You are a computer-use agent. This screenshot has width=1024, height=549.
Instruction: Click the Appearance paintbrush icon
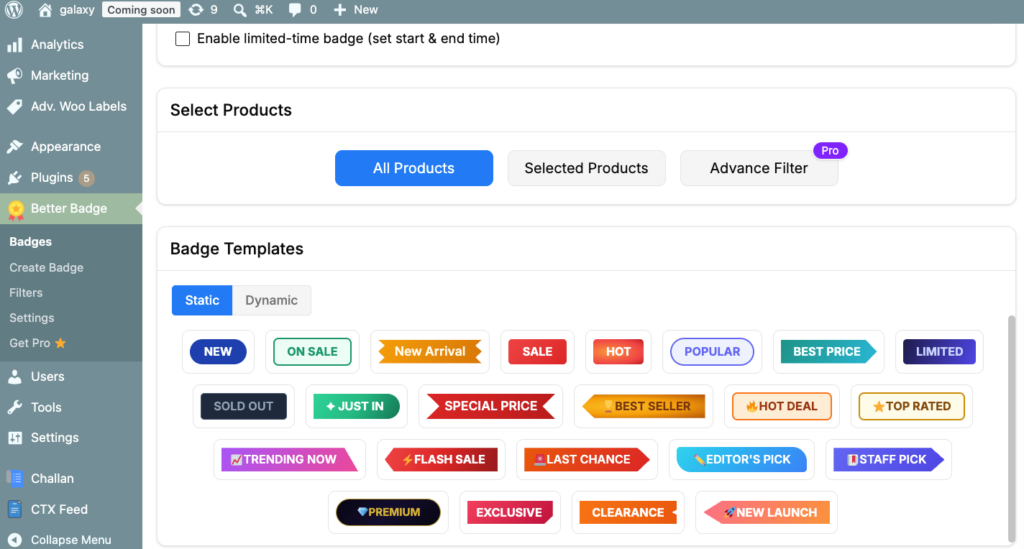click(15, 147)
